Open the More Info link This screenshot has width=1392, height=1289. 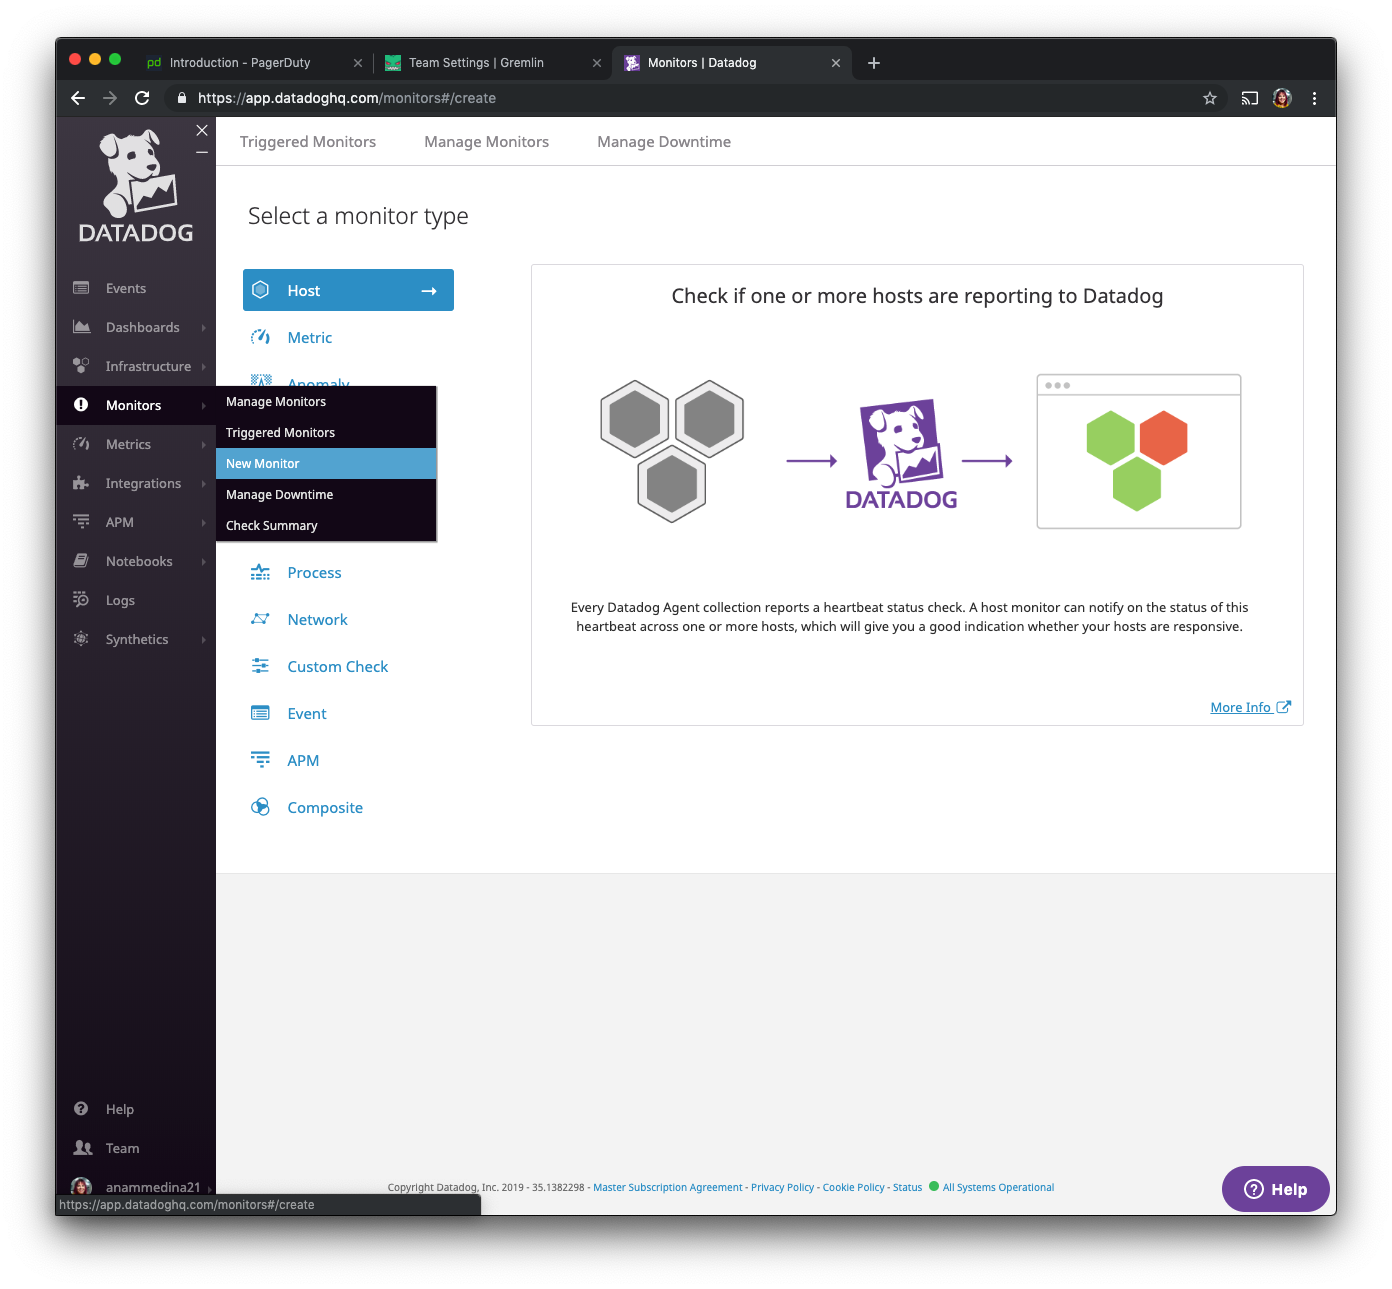click(1250, 707)
